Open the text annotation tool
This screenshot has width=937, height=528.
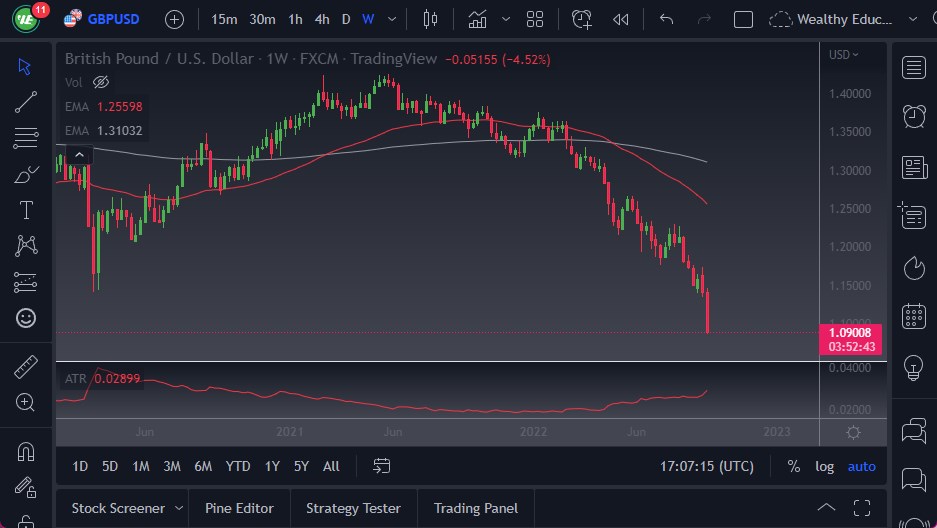(26, 210)
